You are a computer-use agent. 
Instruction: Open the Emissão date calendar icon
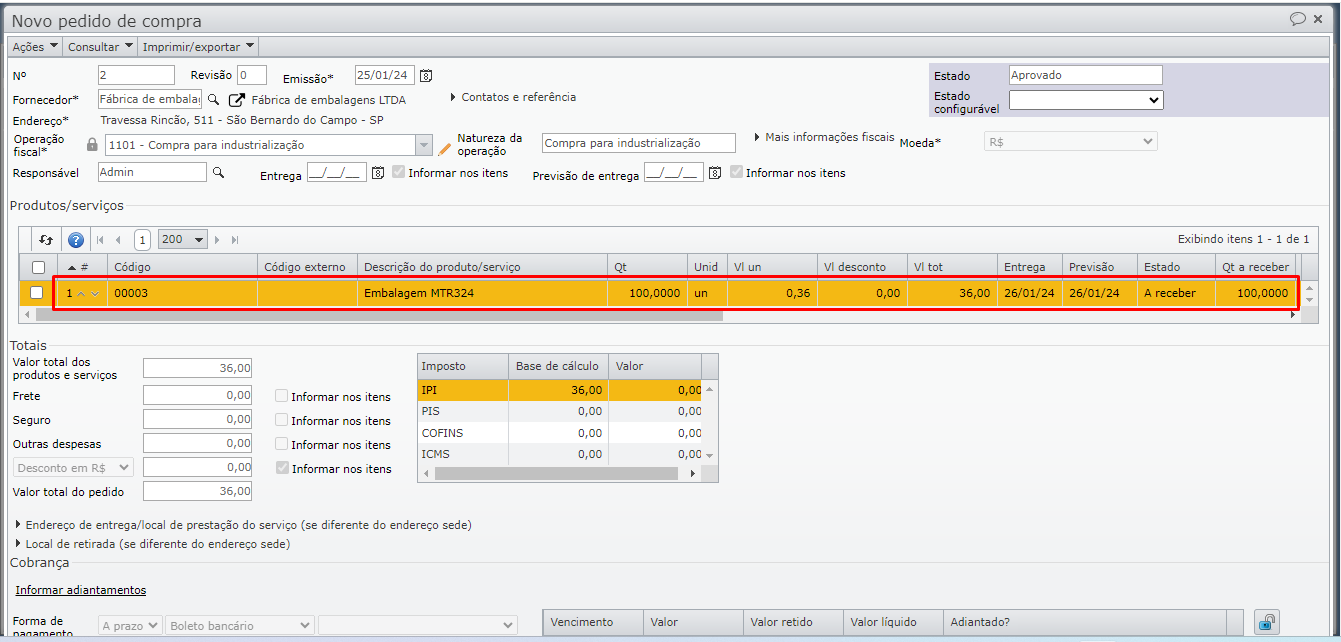426,76
